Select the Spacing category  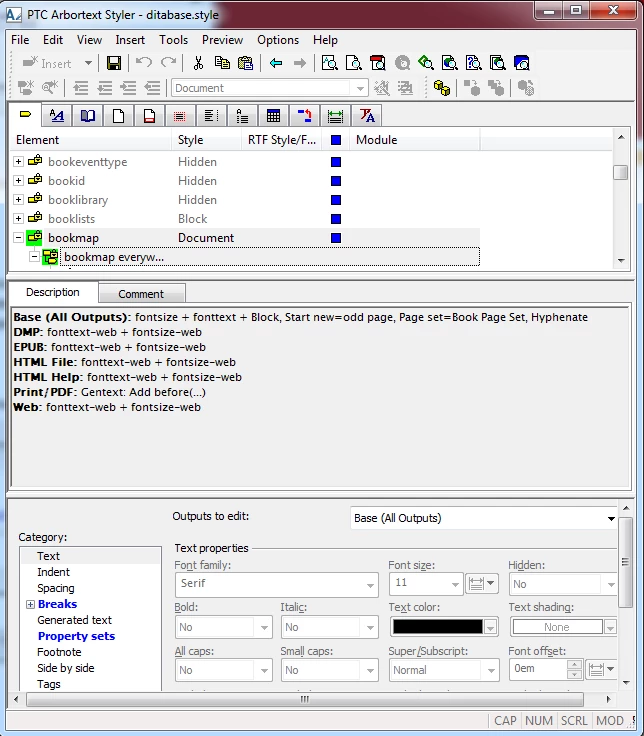tap(55, 588)
